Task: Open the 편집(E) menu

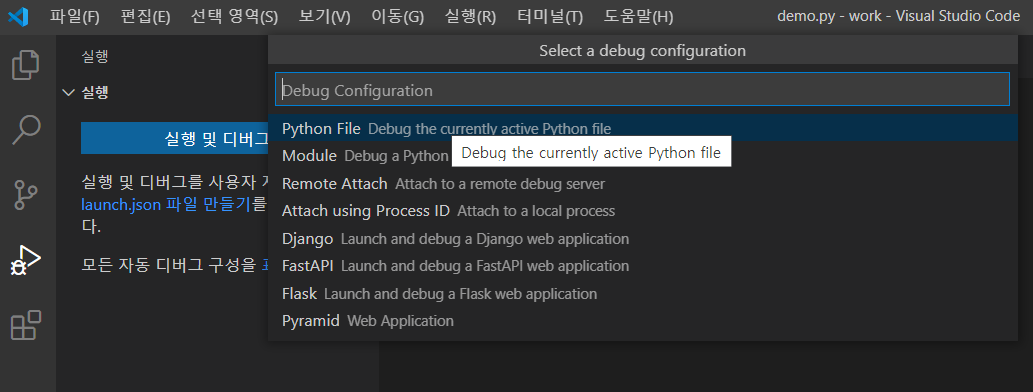Action: point(145,17)
